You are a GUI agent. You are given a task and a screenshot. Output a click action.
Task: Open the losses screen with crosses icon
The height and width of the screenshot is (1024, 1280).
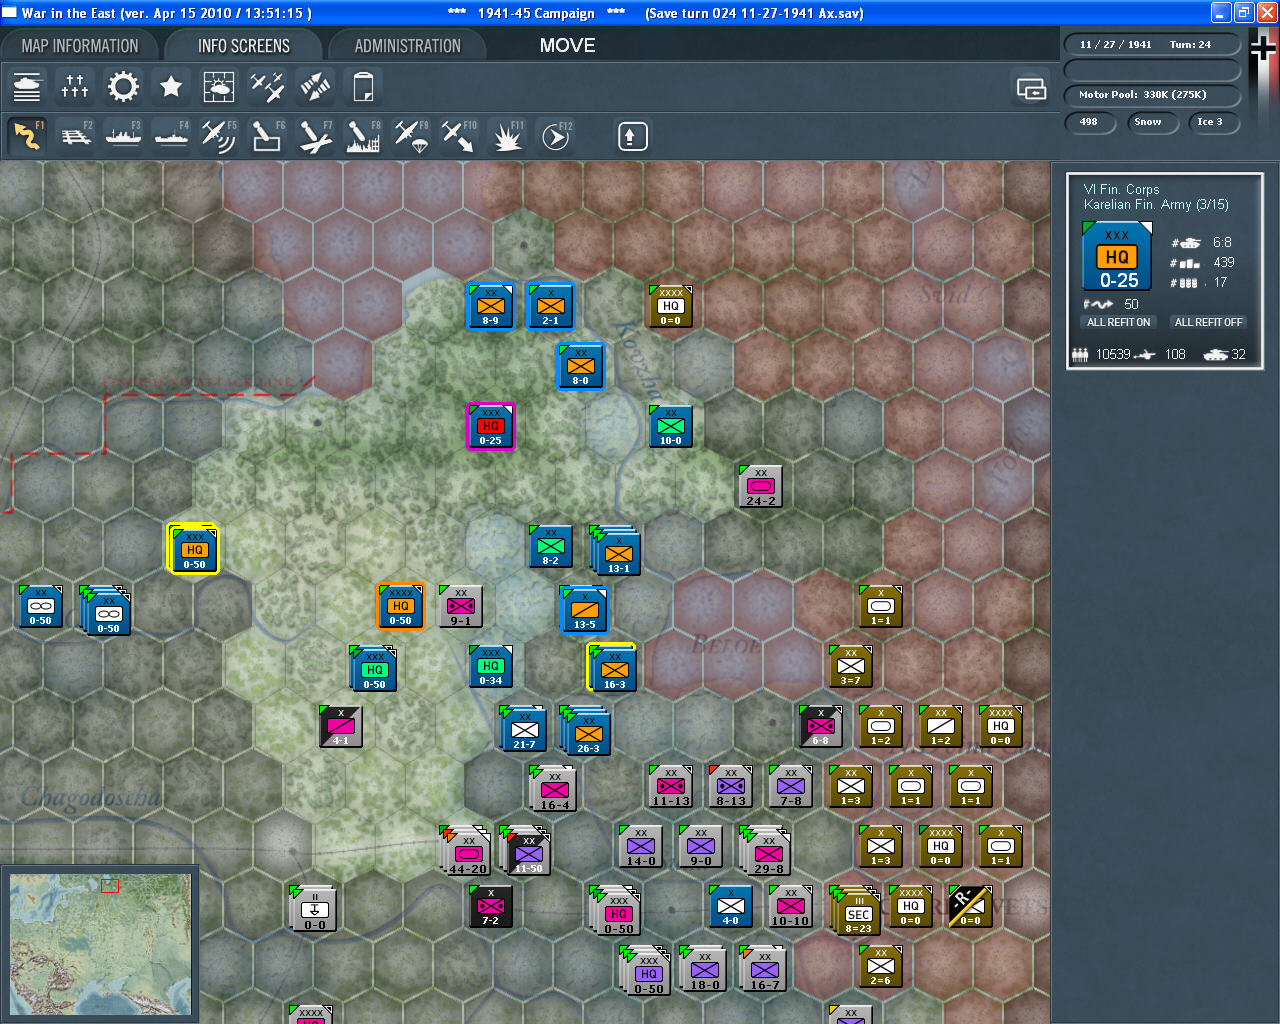pos(75,87)
